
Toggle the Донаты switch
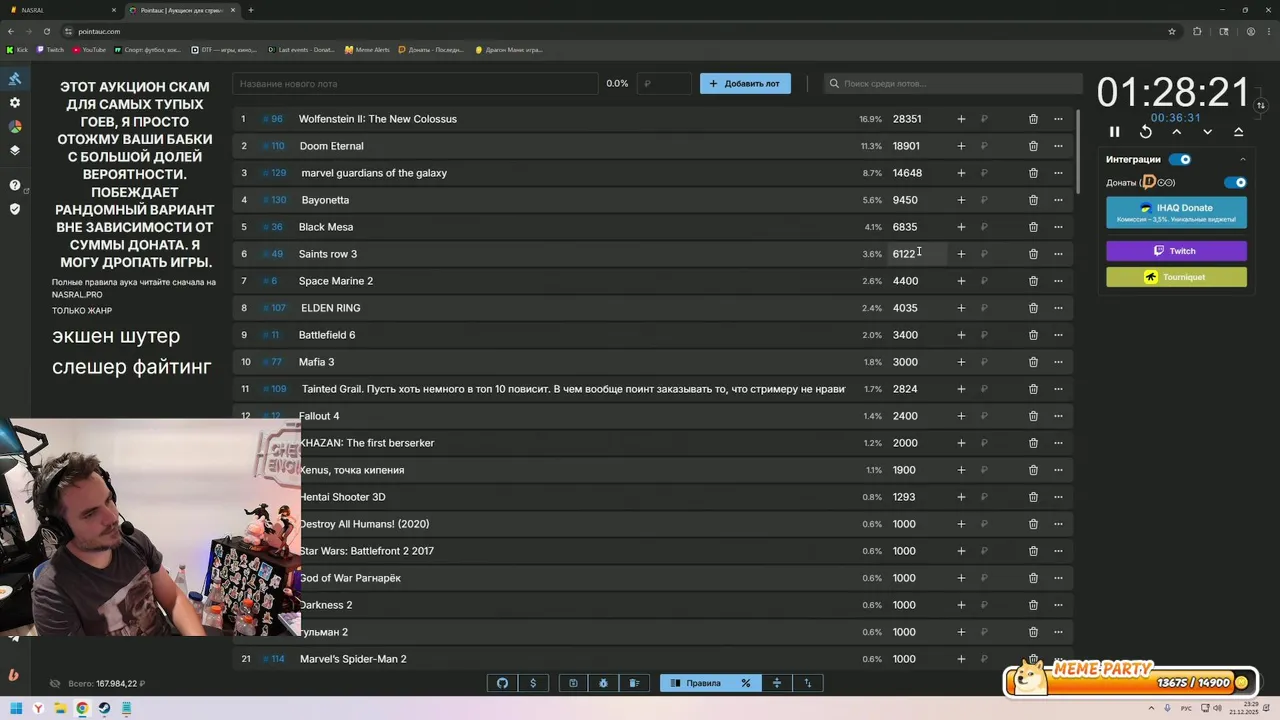[1236, 183]
